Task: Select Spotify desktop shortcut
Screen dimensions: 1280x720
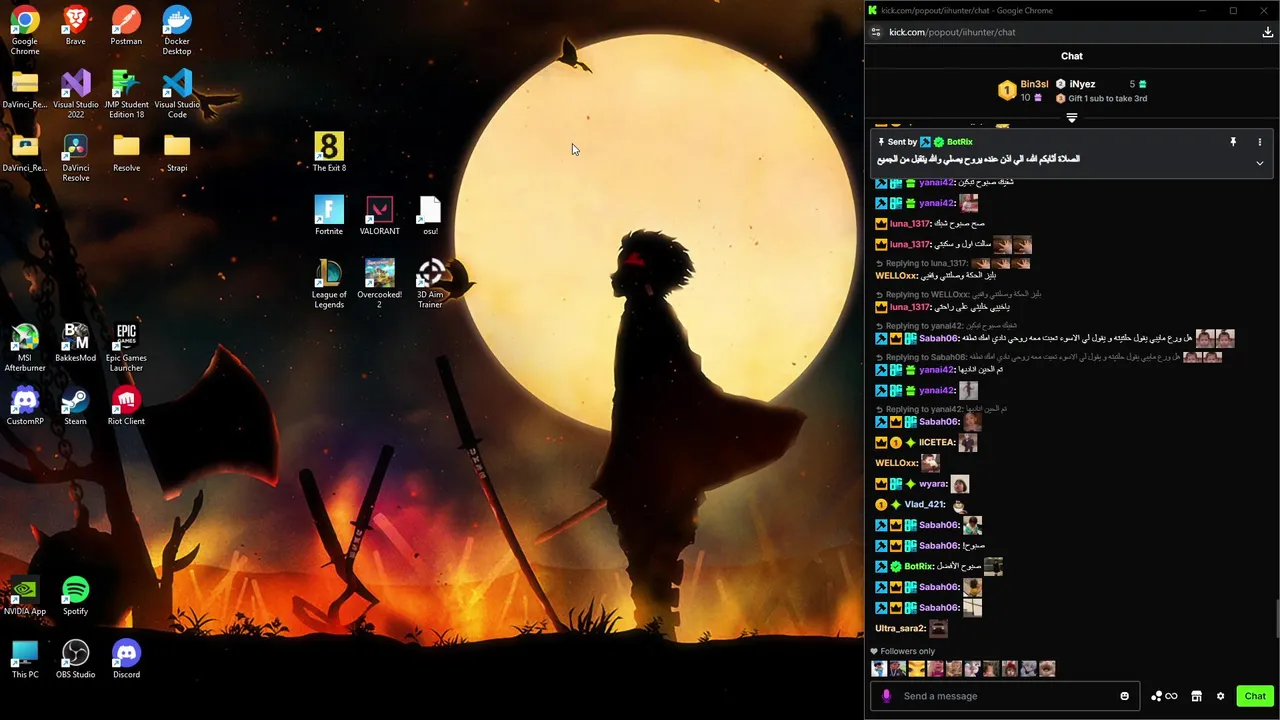Action: tap(75, 596)
